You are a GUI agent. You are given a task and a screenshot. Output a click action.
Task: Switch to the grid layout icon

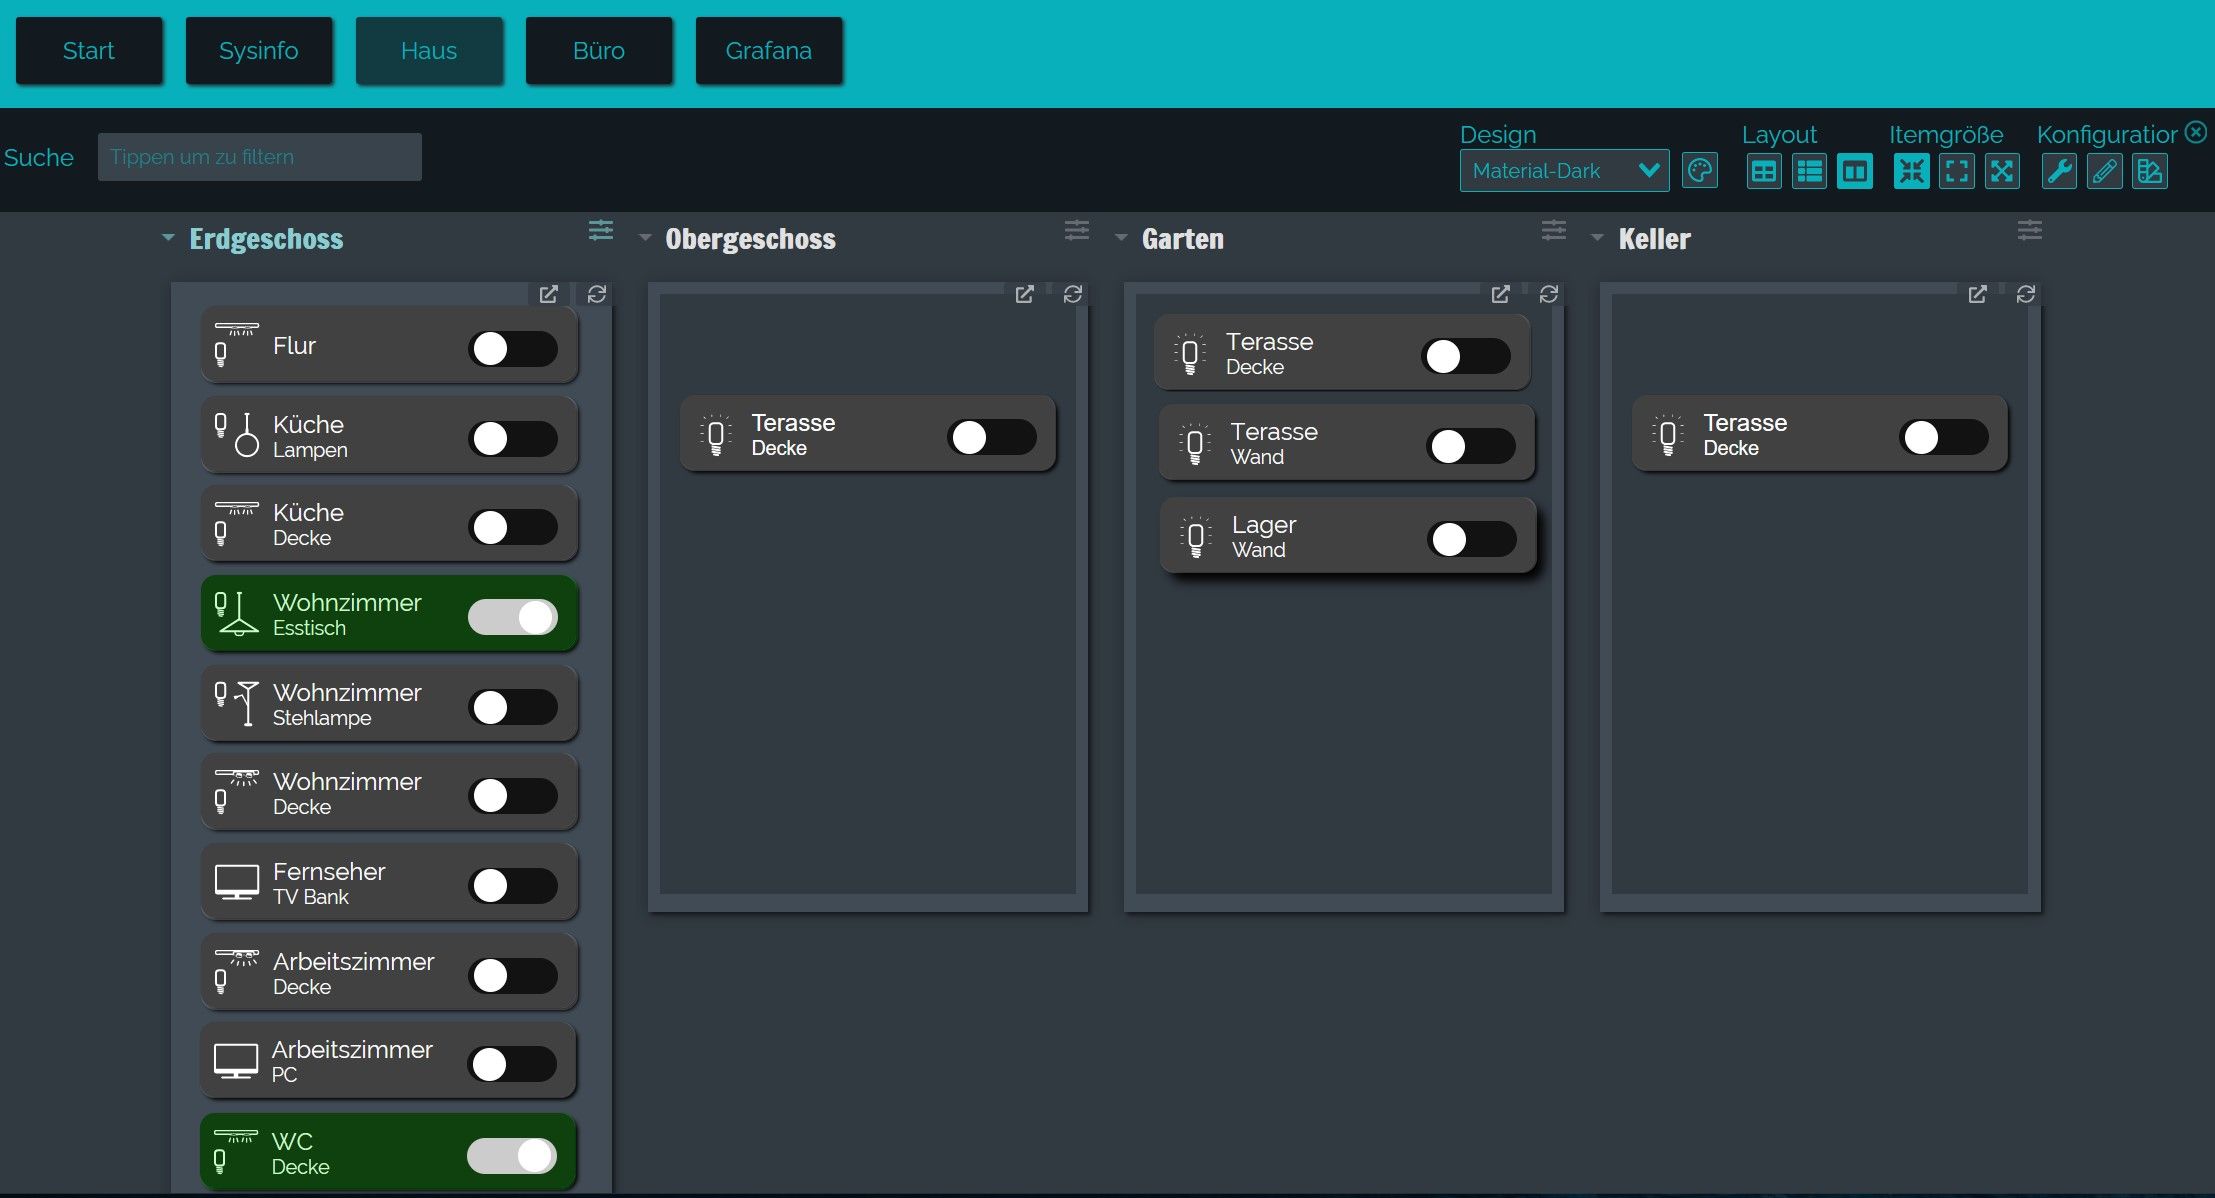click(1764, 172)
